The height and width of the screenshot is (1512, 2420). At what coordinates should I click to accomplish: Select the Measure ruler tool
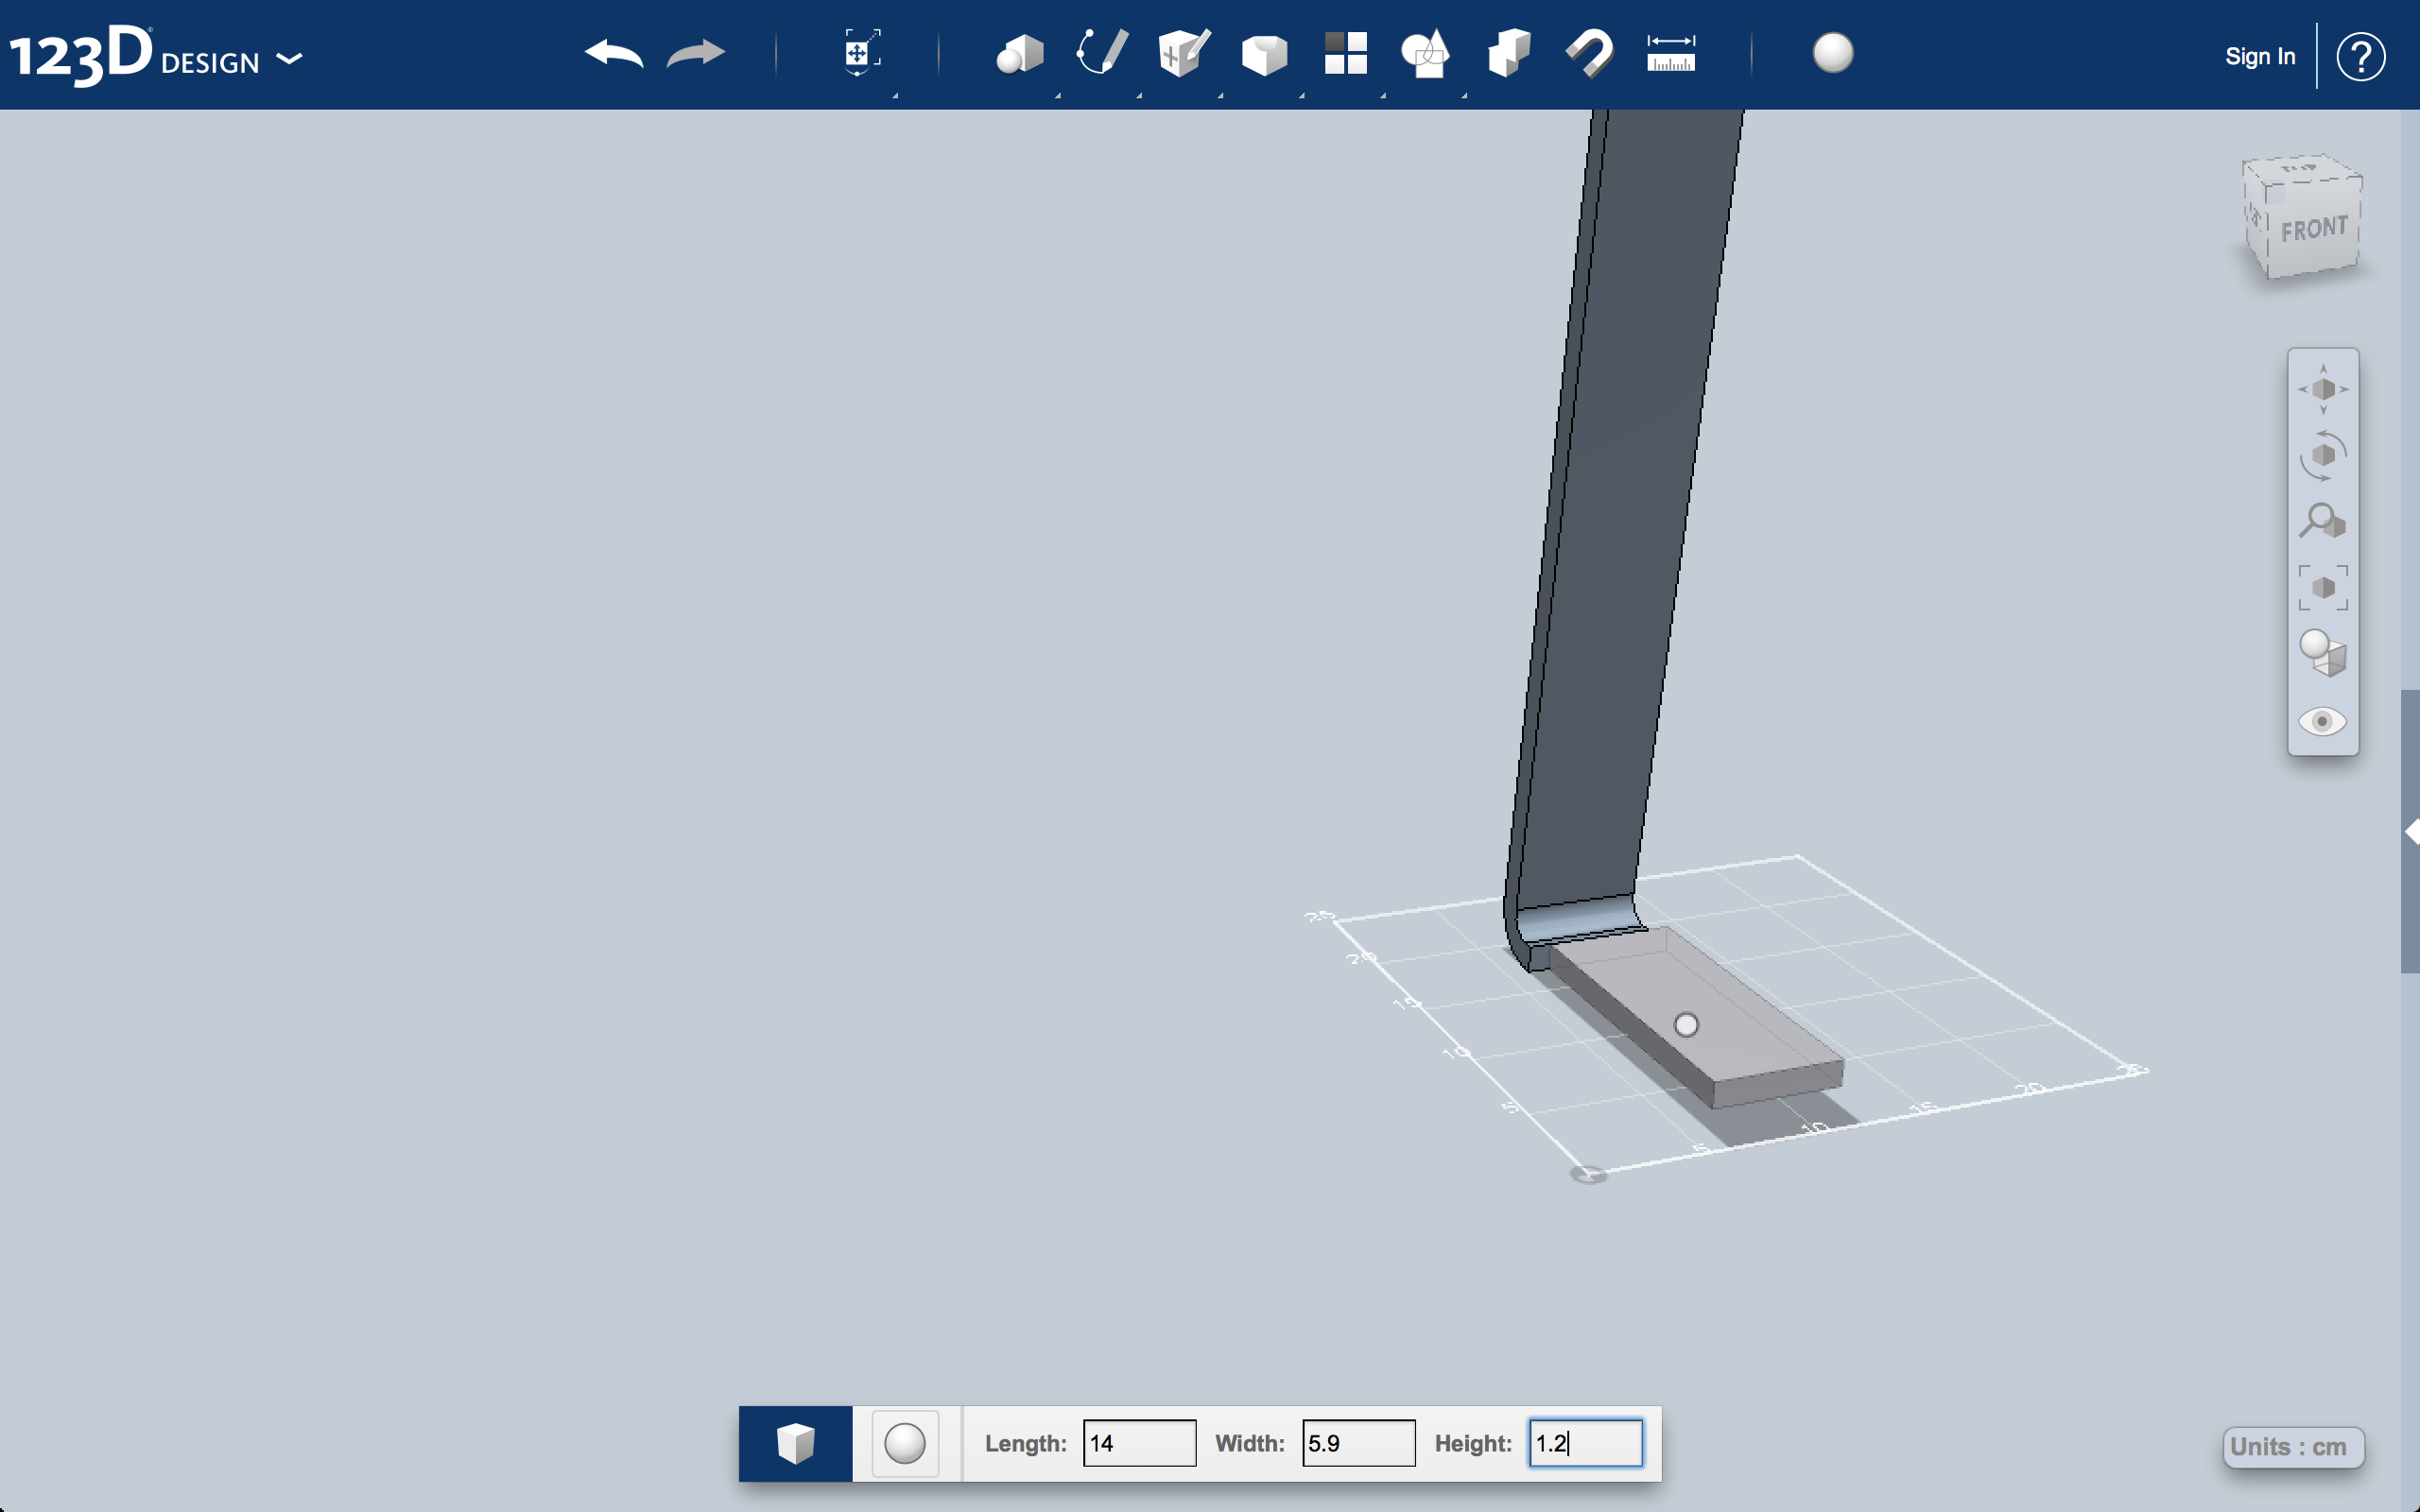click(x=1671, y=53)
